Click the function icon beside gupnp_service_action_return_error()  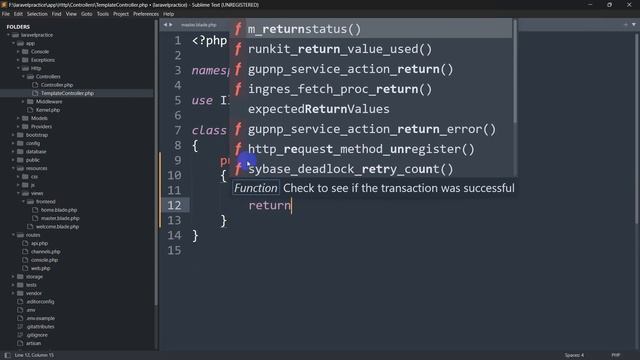(x=238, y=129)
